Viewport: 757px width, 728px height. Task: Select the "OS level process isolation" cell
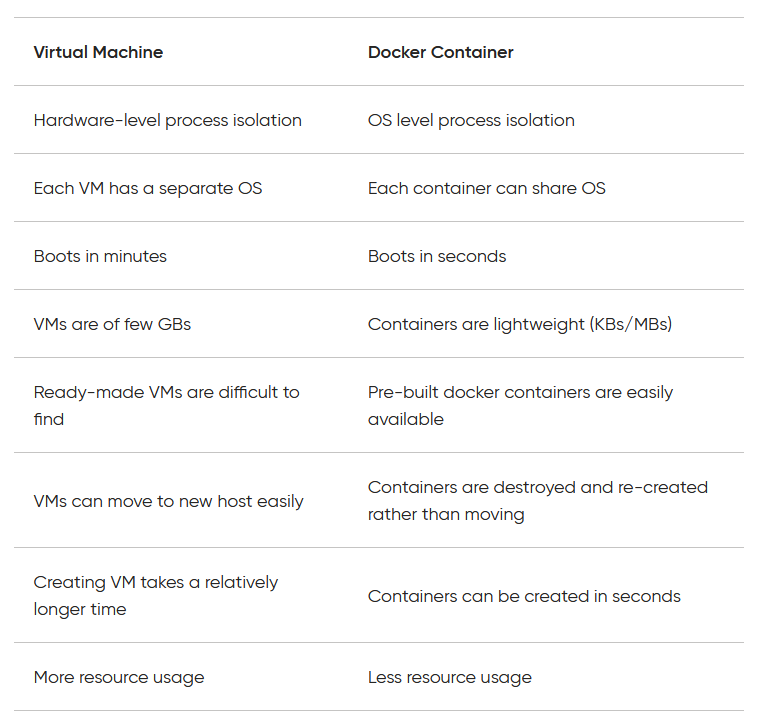[x=471, y=120]
